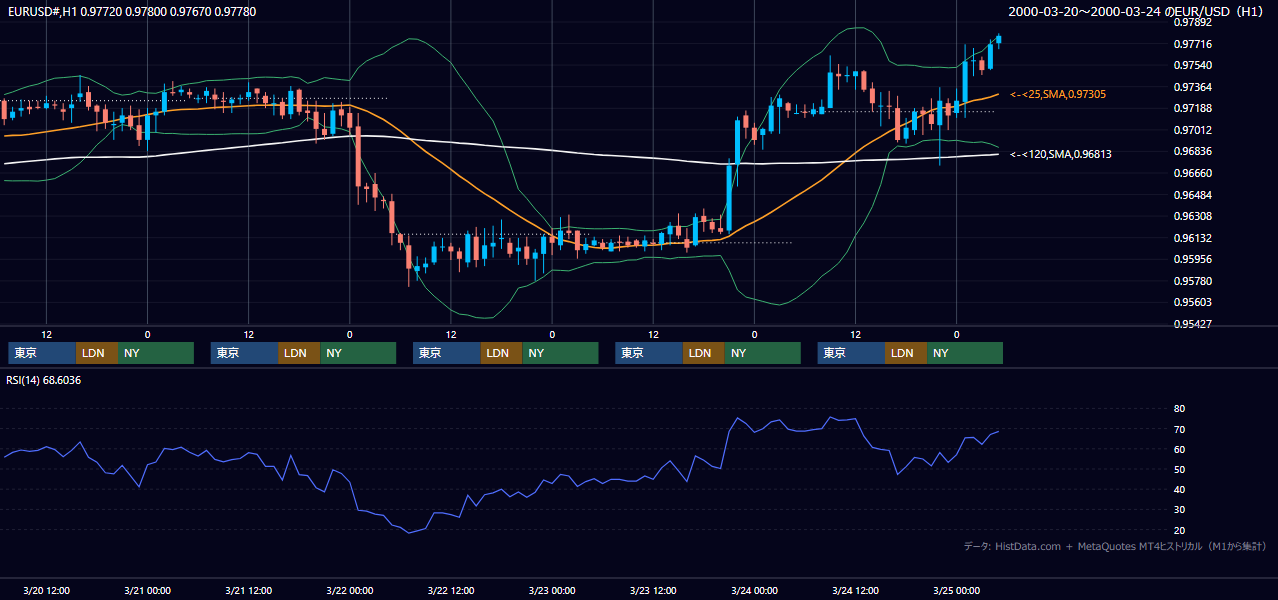Image resolution: width=1278 pixels, height=600 pixels.
Task: Click the RSI axis level 80
Action: click(1179, 409)
